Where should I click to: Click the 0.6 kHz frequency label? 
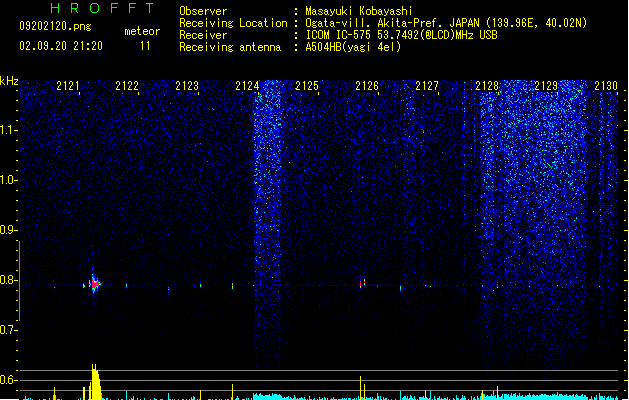pos(8,380)
